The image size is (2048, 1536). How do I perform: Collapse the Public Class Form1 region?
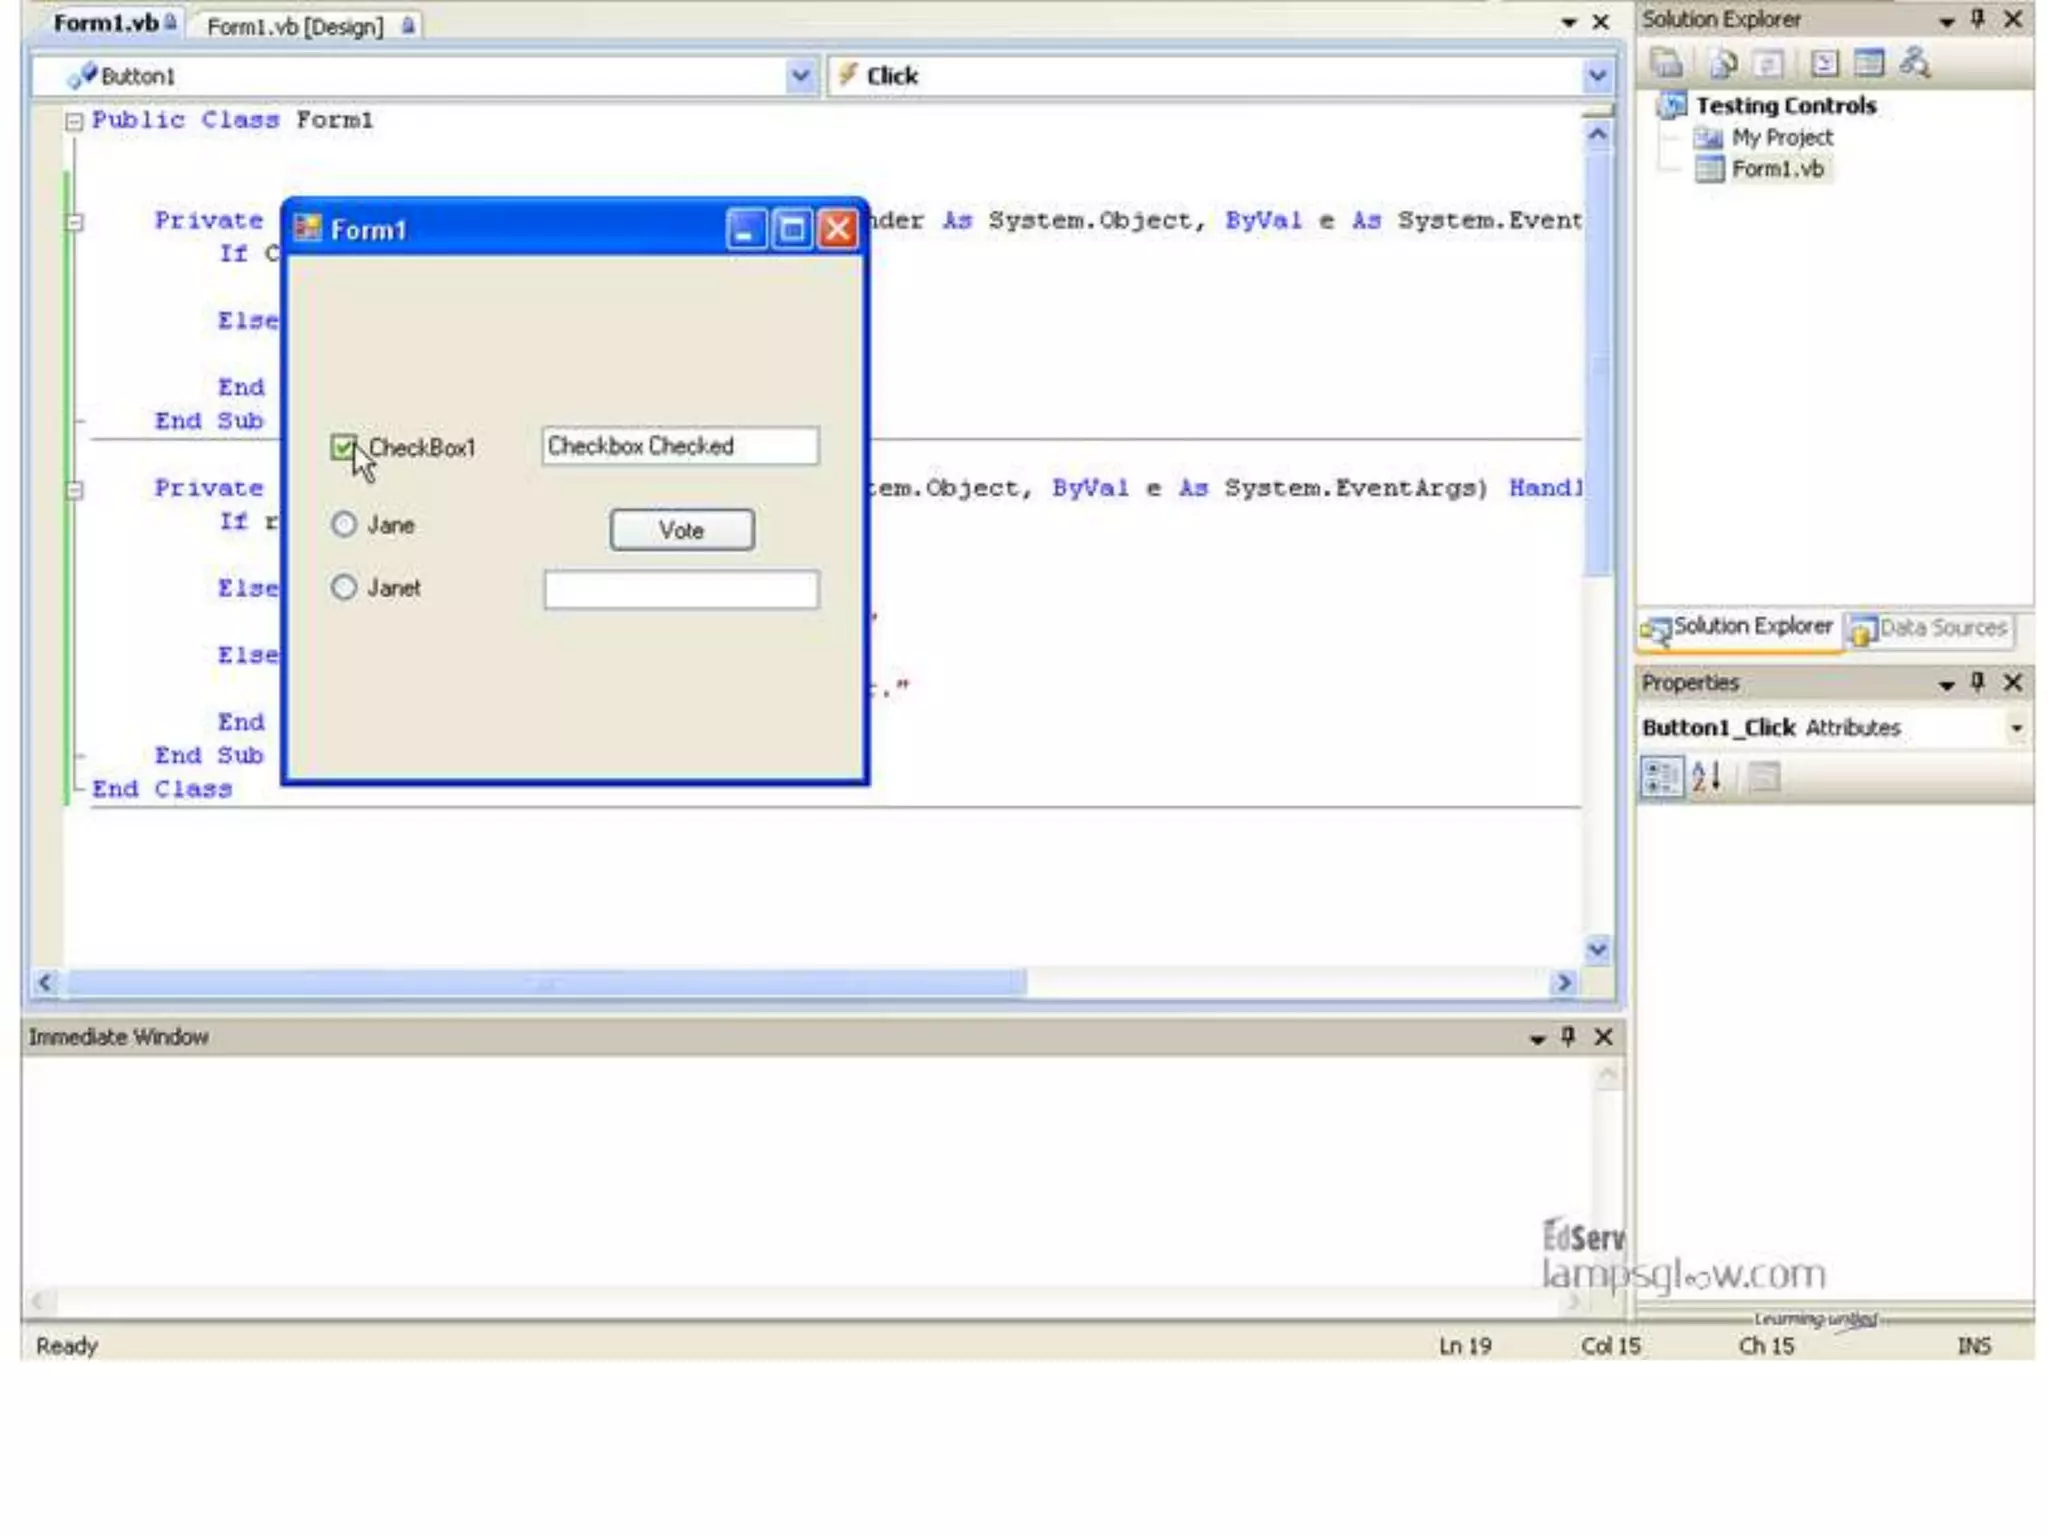74,122
